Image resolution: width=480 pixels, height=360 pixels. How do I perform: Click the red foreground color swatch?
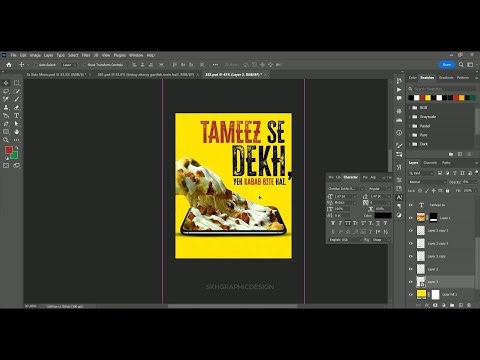tap(9, 150)
